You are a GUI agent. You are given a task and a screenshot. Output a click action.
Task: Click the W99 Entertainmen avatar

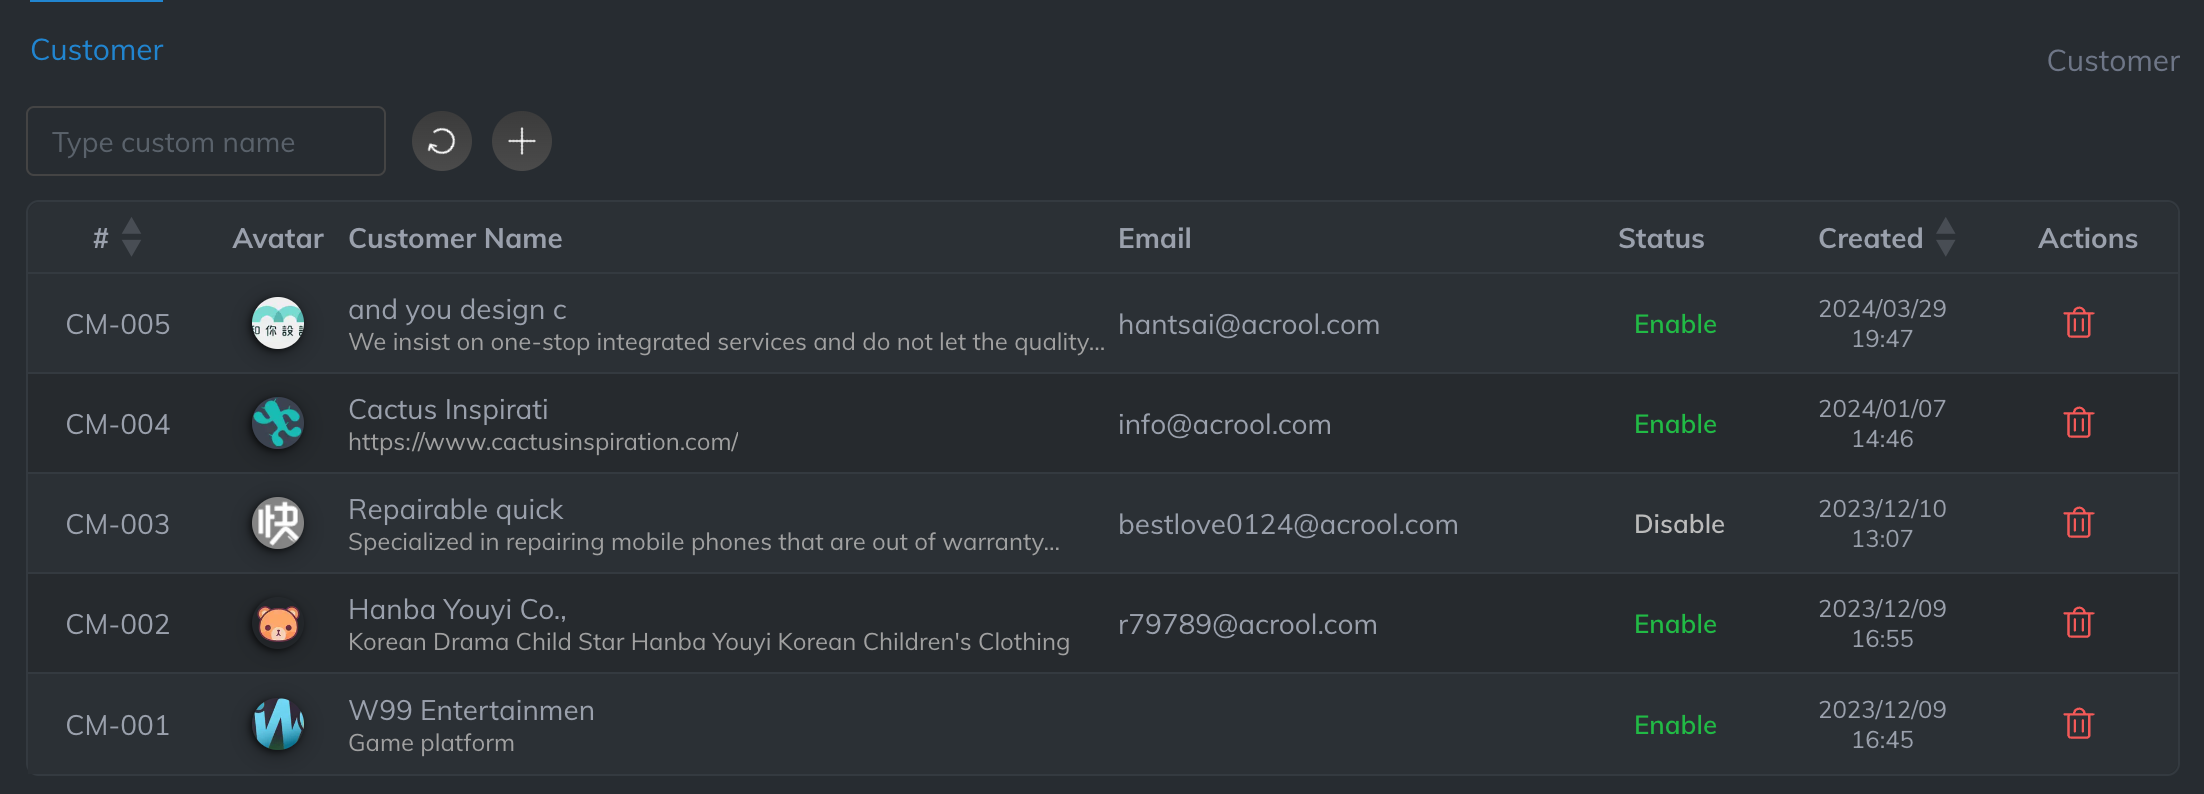tap(278, 724)
